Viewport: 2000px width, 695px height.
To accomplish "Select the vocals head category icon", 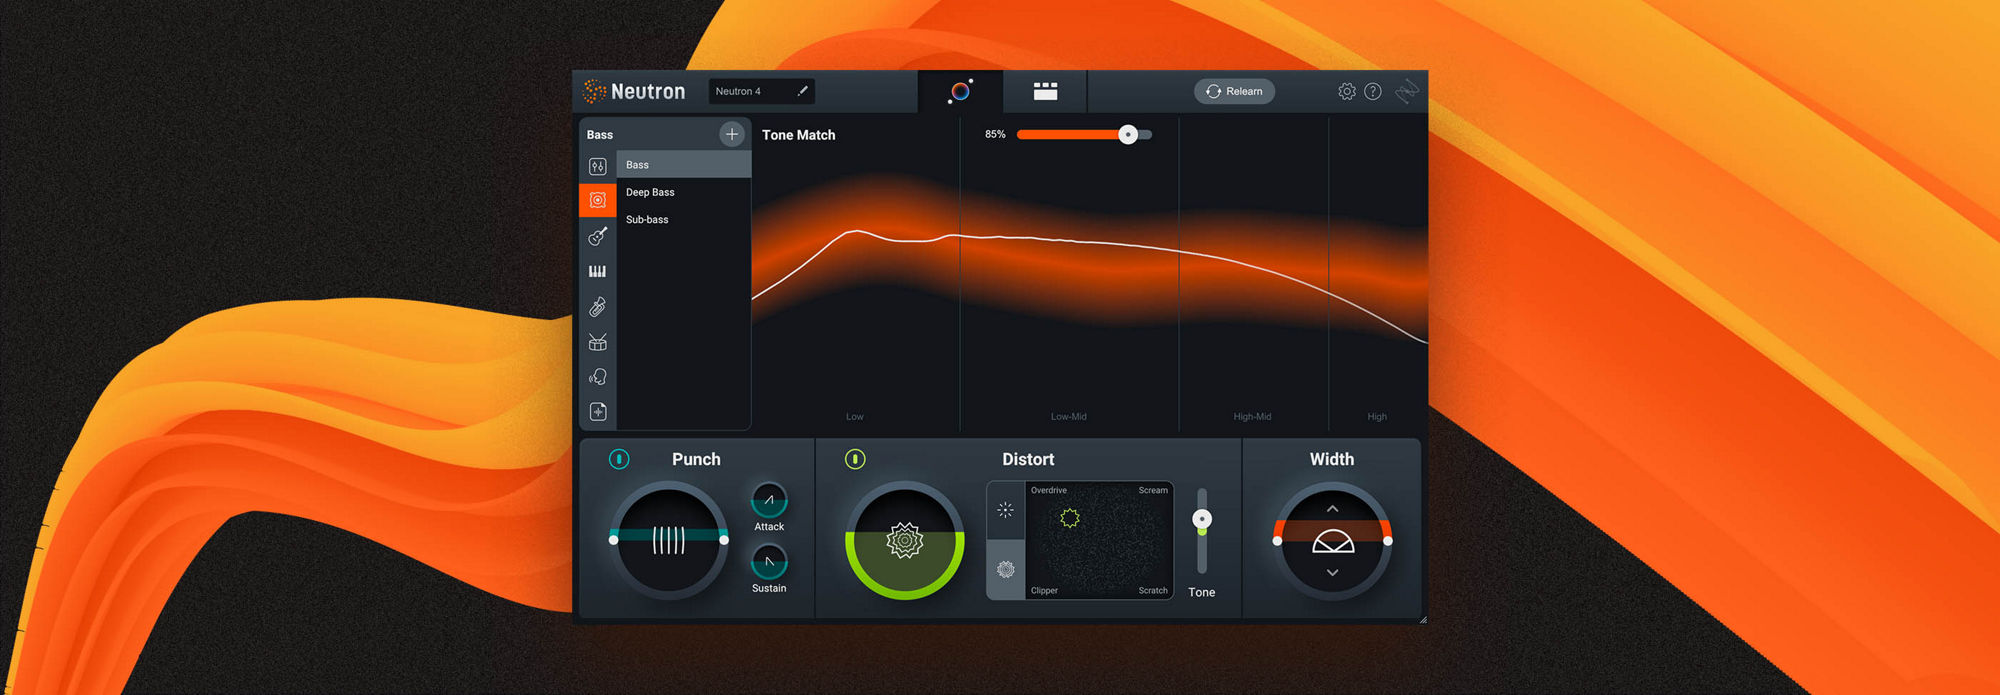I will (x=598, y=377).
